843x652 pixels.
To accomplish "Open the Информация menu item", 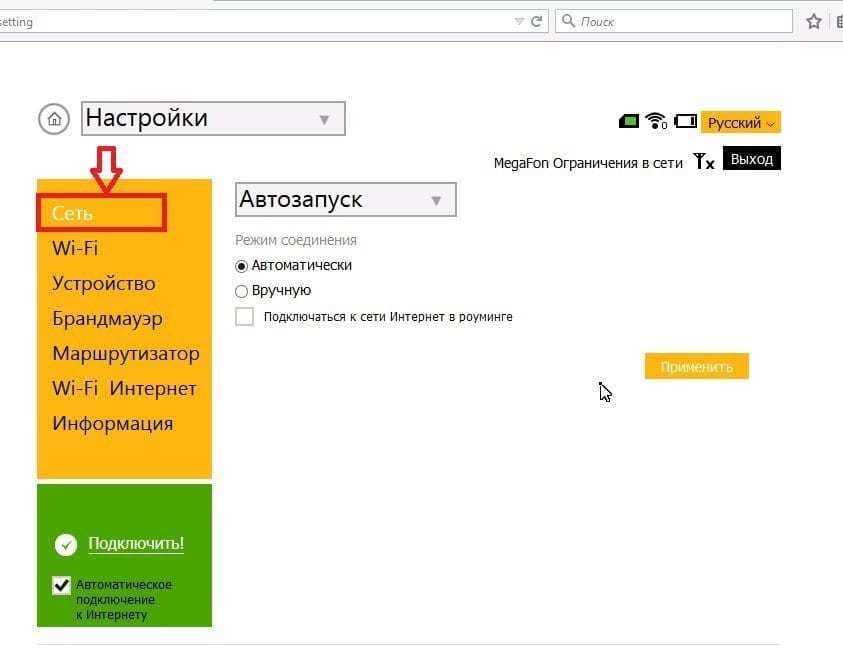I will pyautogui.click(x=112, y=424).
